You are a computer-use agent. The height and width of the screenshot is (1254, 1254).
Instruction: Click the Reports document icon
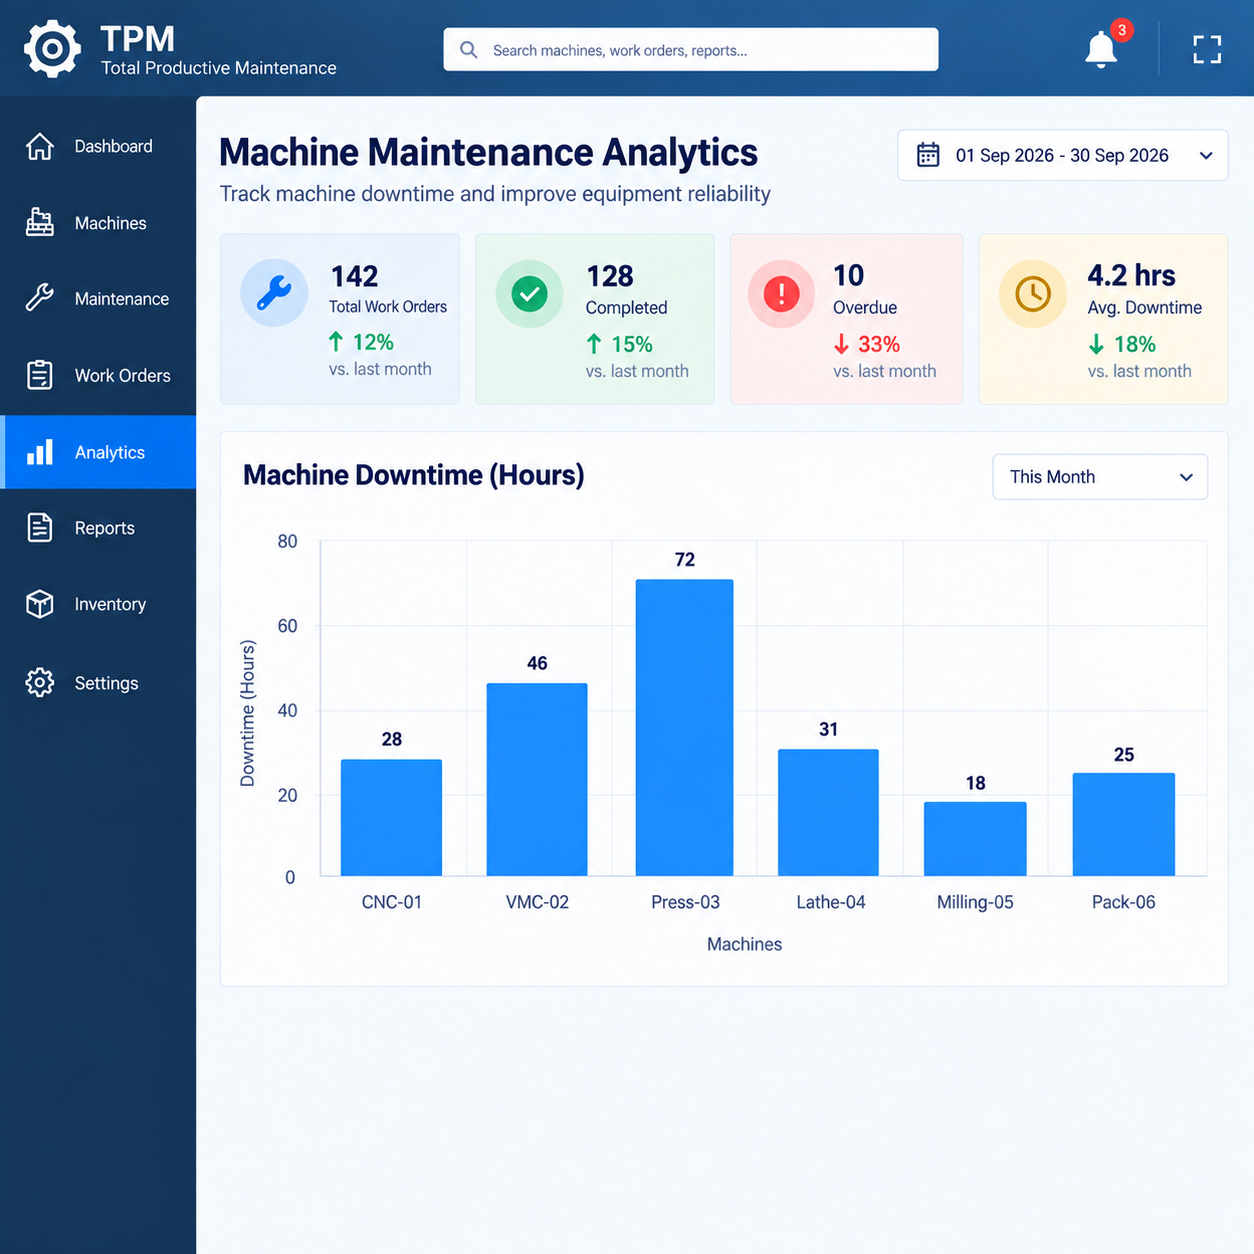coord(40,527)
